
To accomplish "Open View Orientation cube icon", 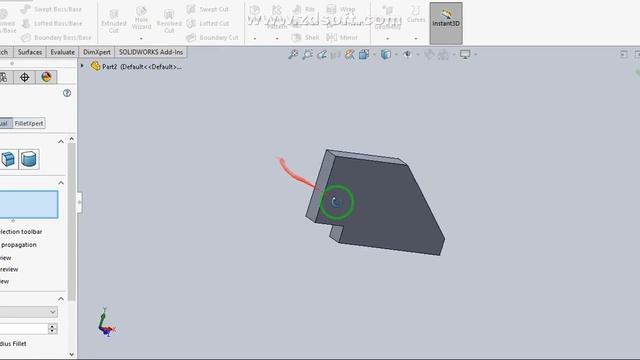I will 363,54.
